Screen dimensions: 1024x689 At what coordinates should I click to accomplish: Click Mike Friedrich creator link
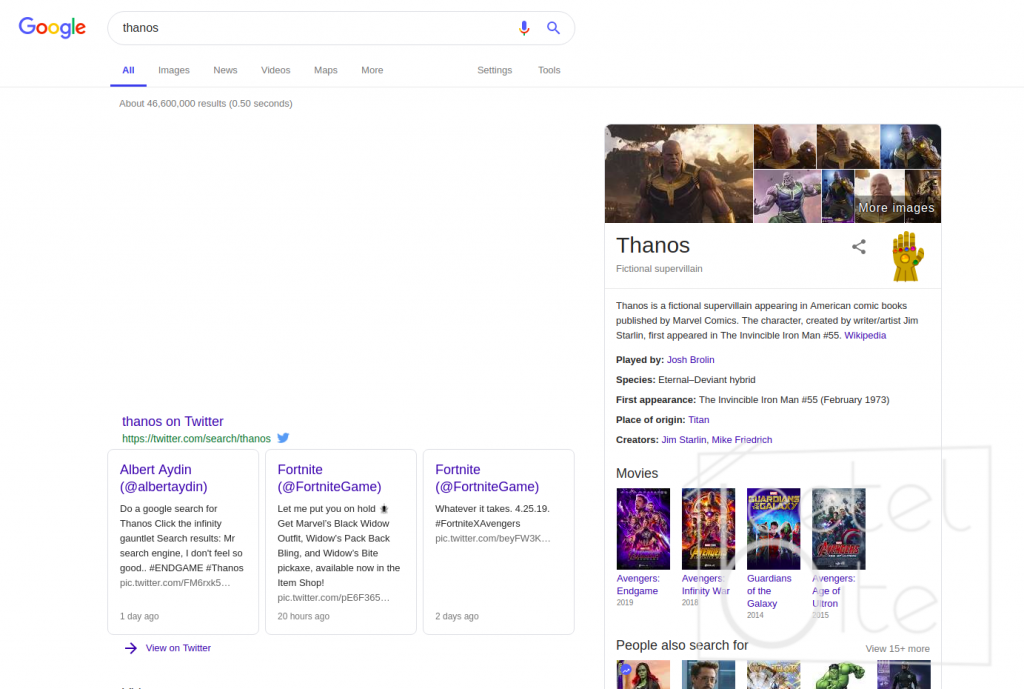click(742, 440)
